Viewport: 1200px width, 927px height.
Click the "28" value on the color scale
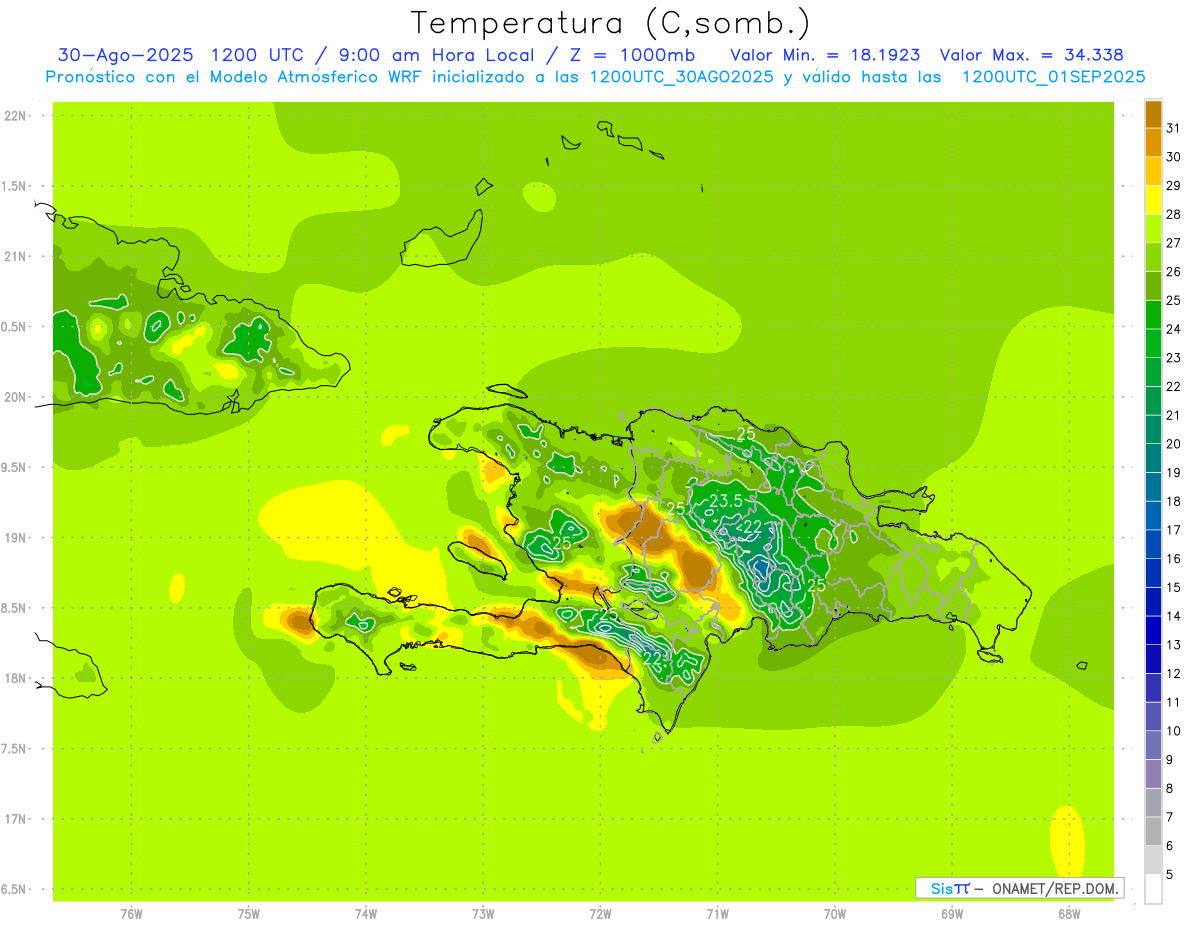pyautogui.click(x=1174, y=214)
